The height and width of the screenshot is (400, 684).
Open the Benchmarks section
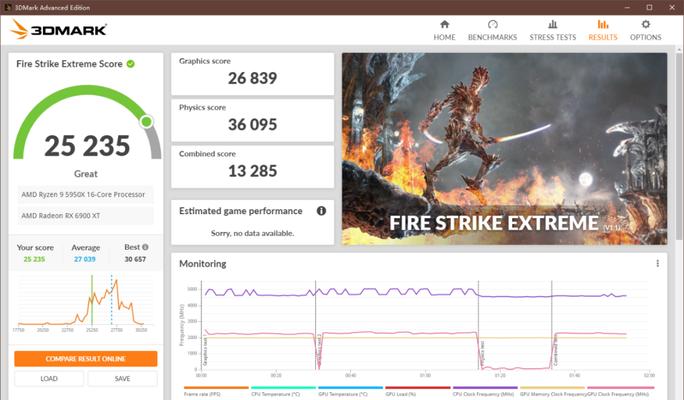(492, 30)
